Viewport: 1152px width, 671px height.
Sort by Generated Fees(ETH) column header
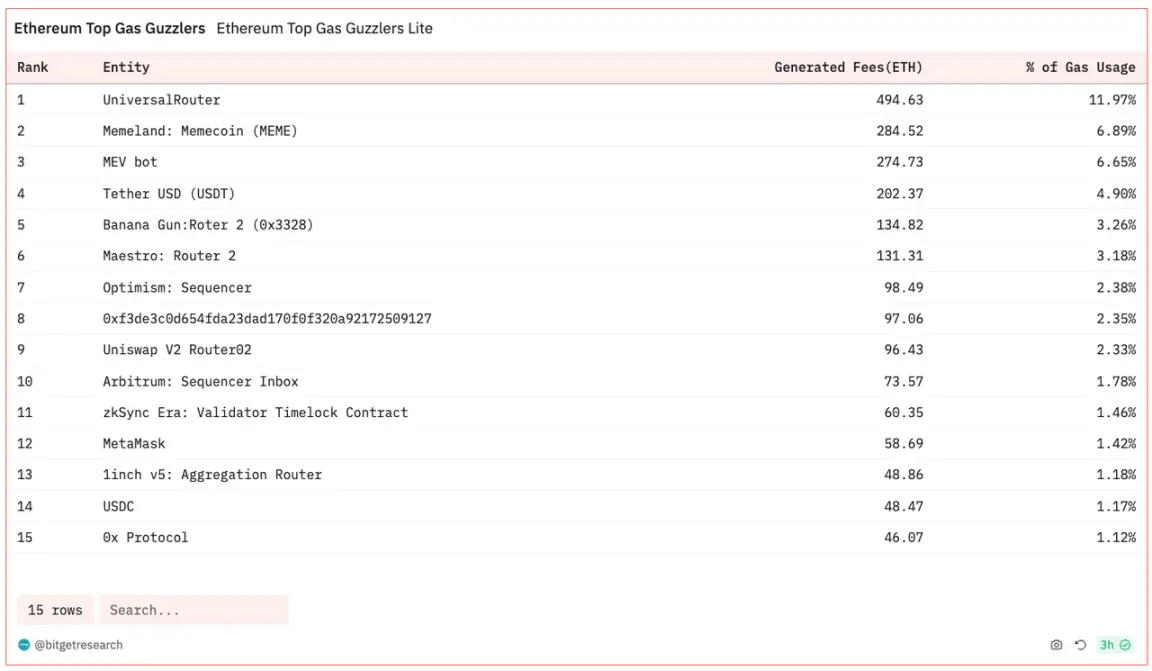pyautogui.click(x=848, y=68)
